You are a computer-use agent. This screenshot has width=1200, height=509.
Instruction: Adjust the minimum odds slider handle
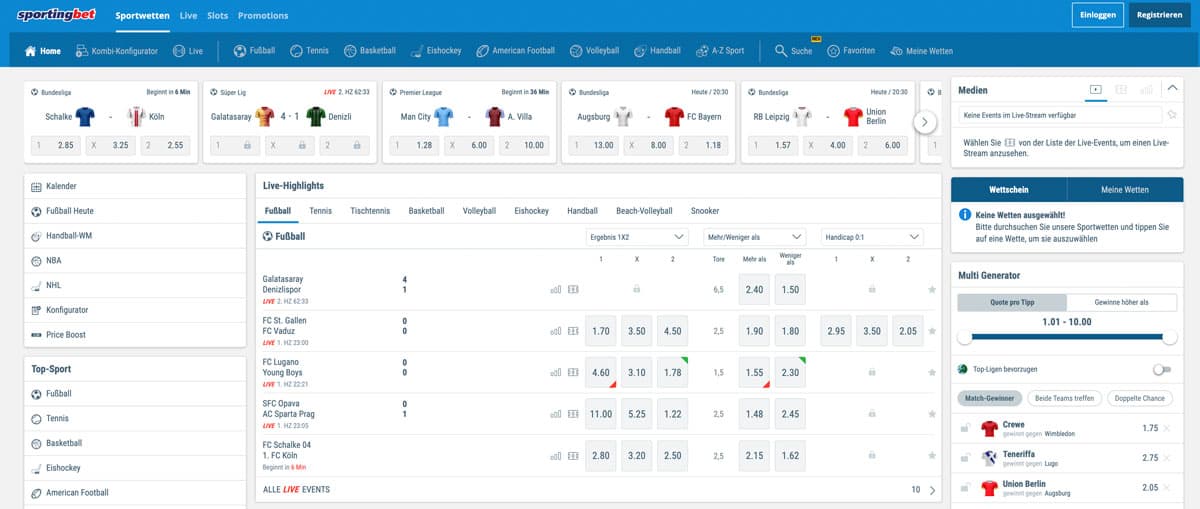pos(964,338)
